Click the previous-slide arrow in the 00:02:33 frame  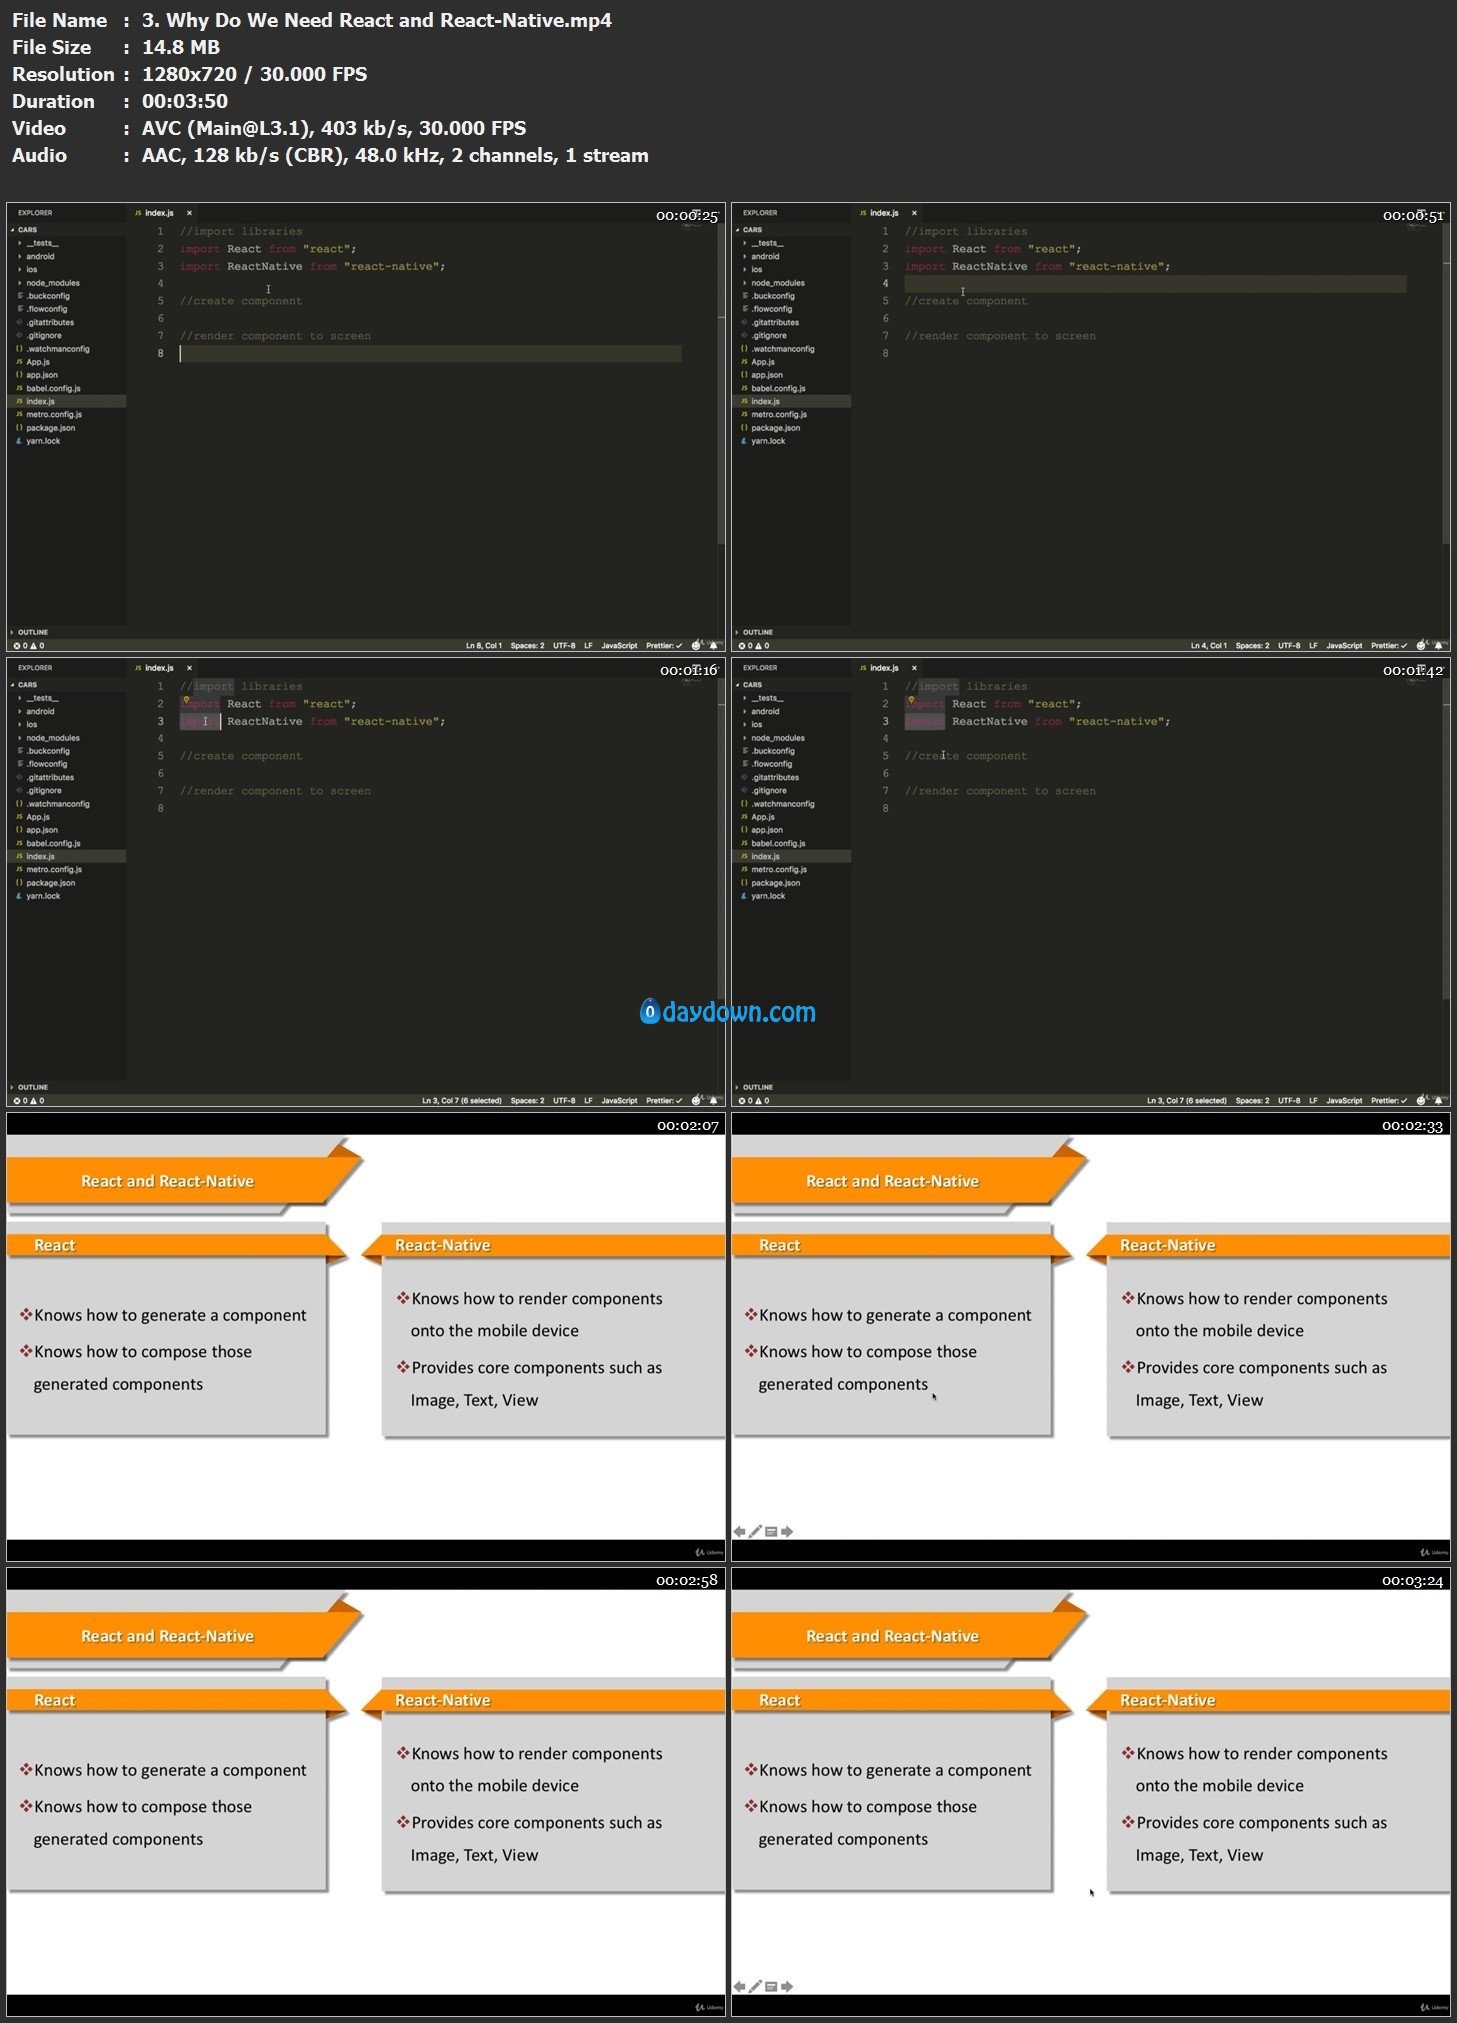[x=739, y=1532]
